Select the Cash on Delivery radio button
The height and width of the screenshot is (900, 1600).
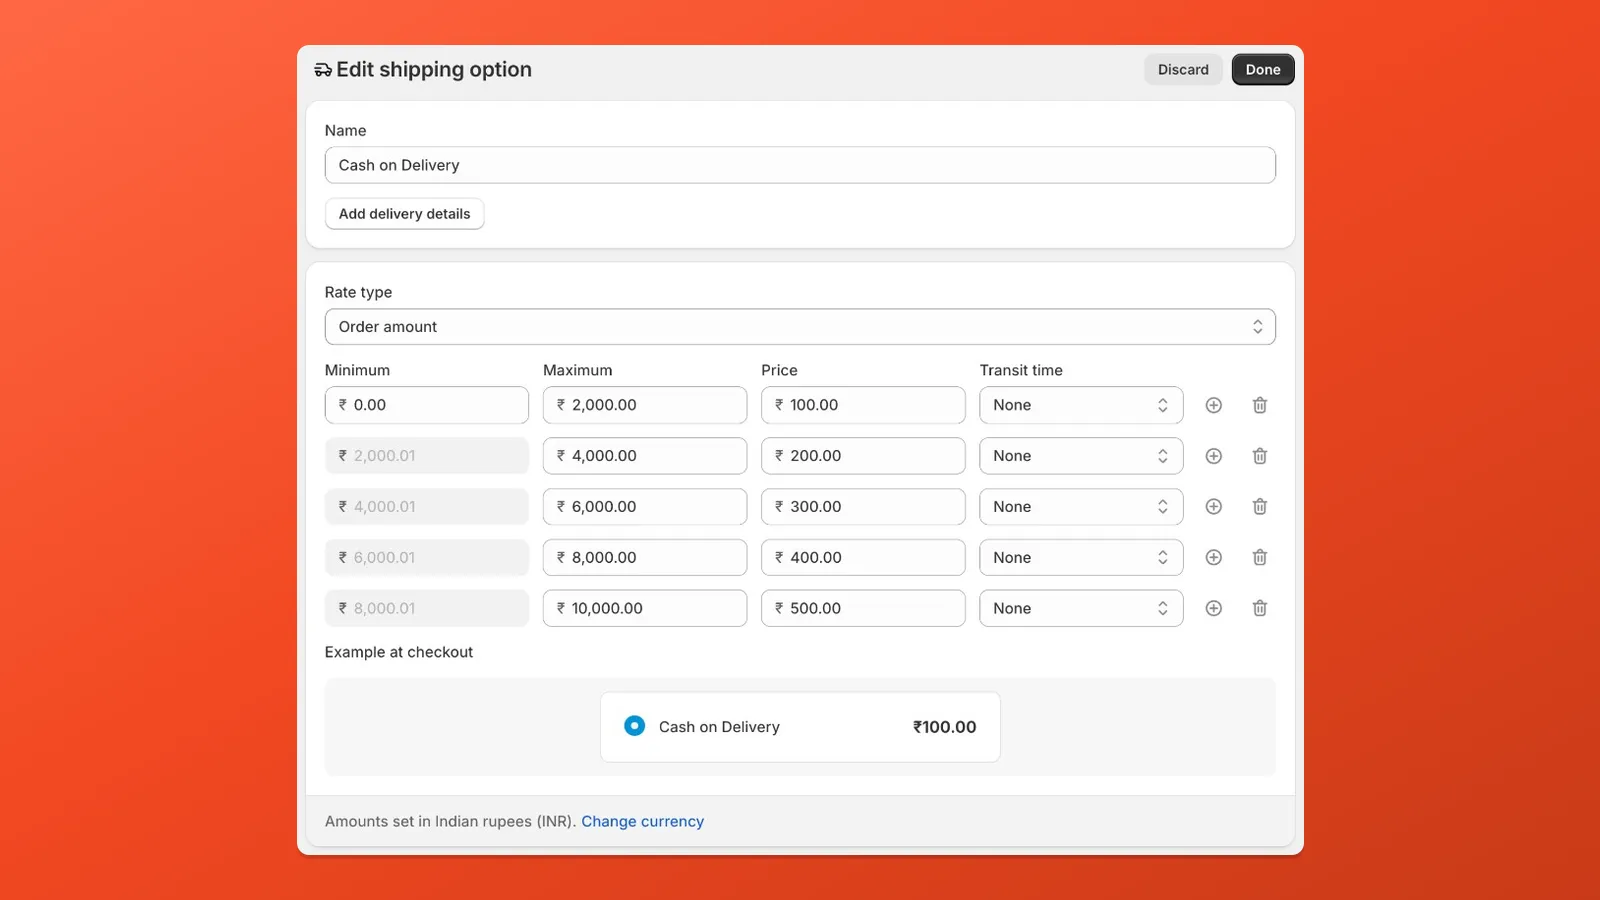click(634, 725)
